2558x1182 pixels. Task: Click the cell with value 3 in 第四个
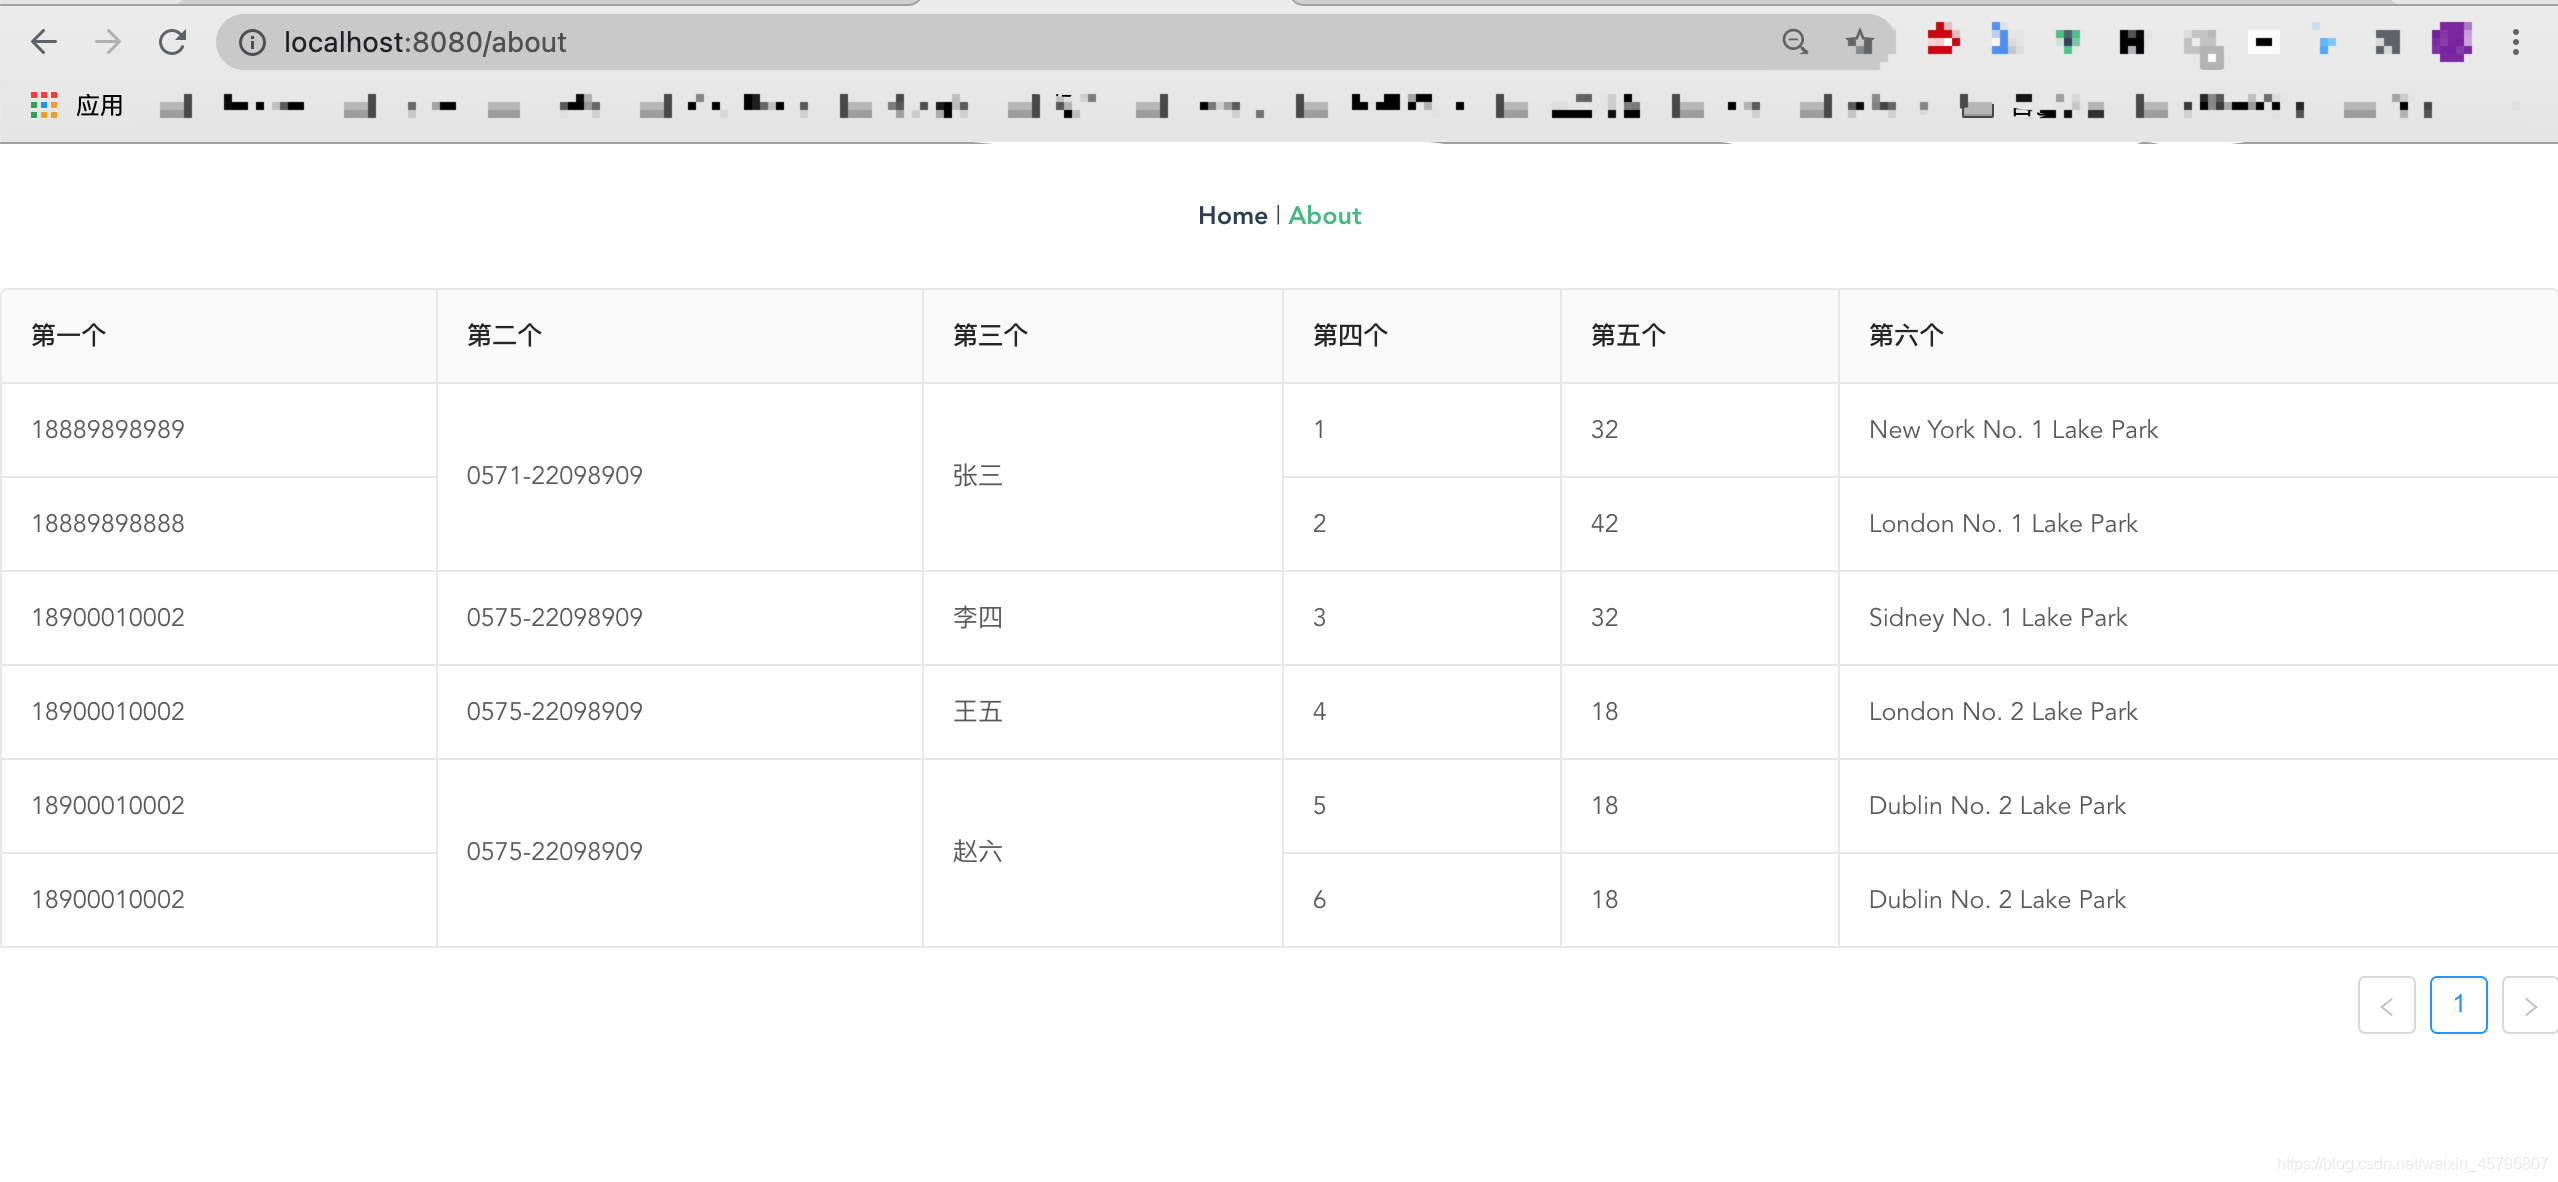pyautogui.click(x=1422, y=618)
